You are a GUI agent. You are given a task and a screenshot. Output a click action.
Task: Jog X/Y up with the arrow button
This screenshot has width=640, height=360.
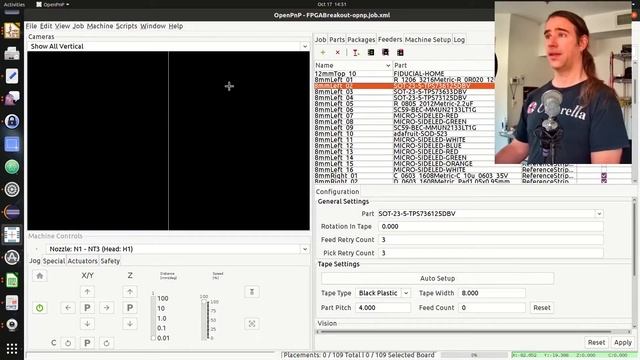[x=87, y=292]
